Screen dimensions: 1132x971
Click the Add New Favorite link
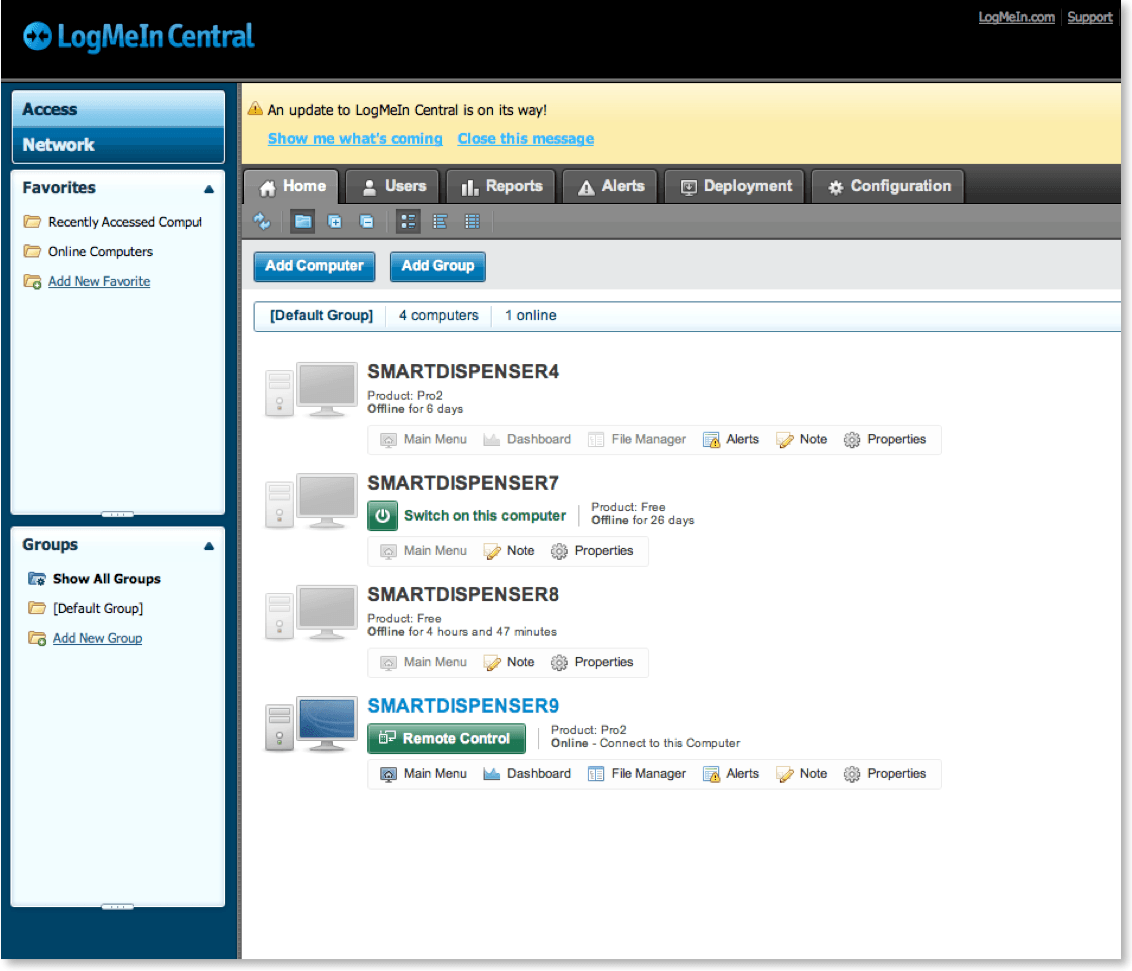click(99, 282)
